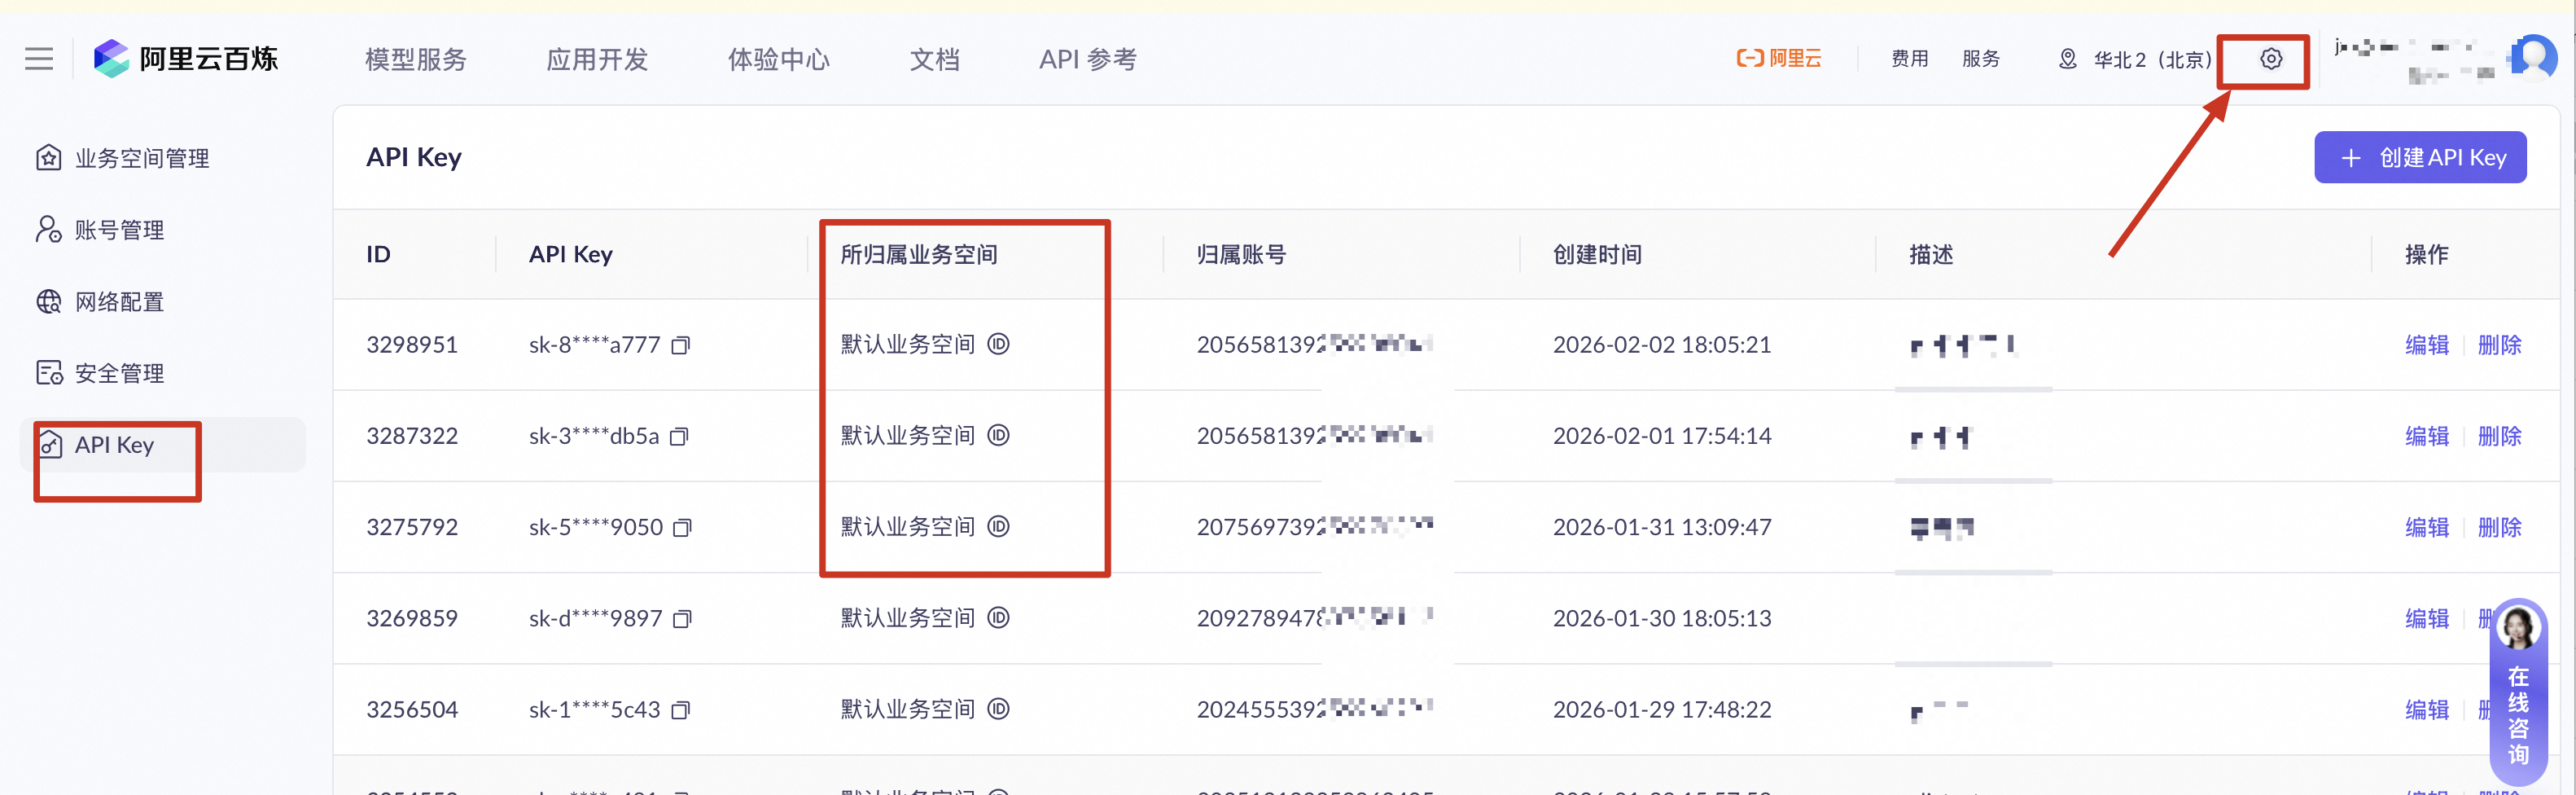This screenshot has height=795, width=2576.
Task: Click the 创建时间 column header
Action: click(x=1597, y=254)
